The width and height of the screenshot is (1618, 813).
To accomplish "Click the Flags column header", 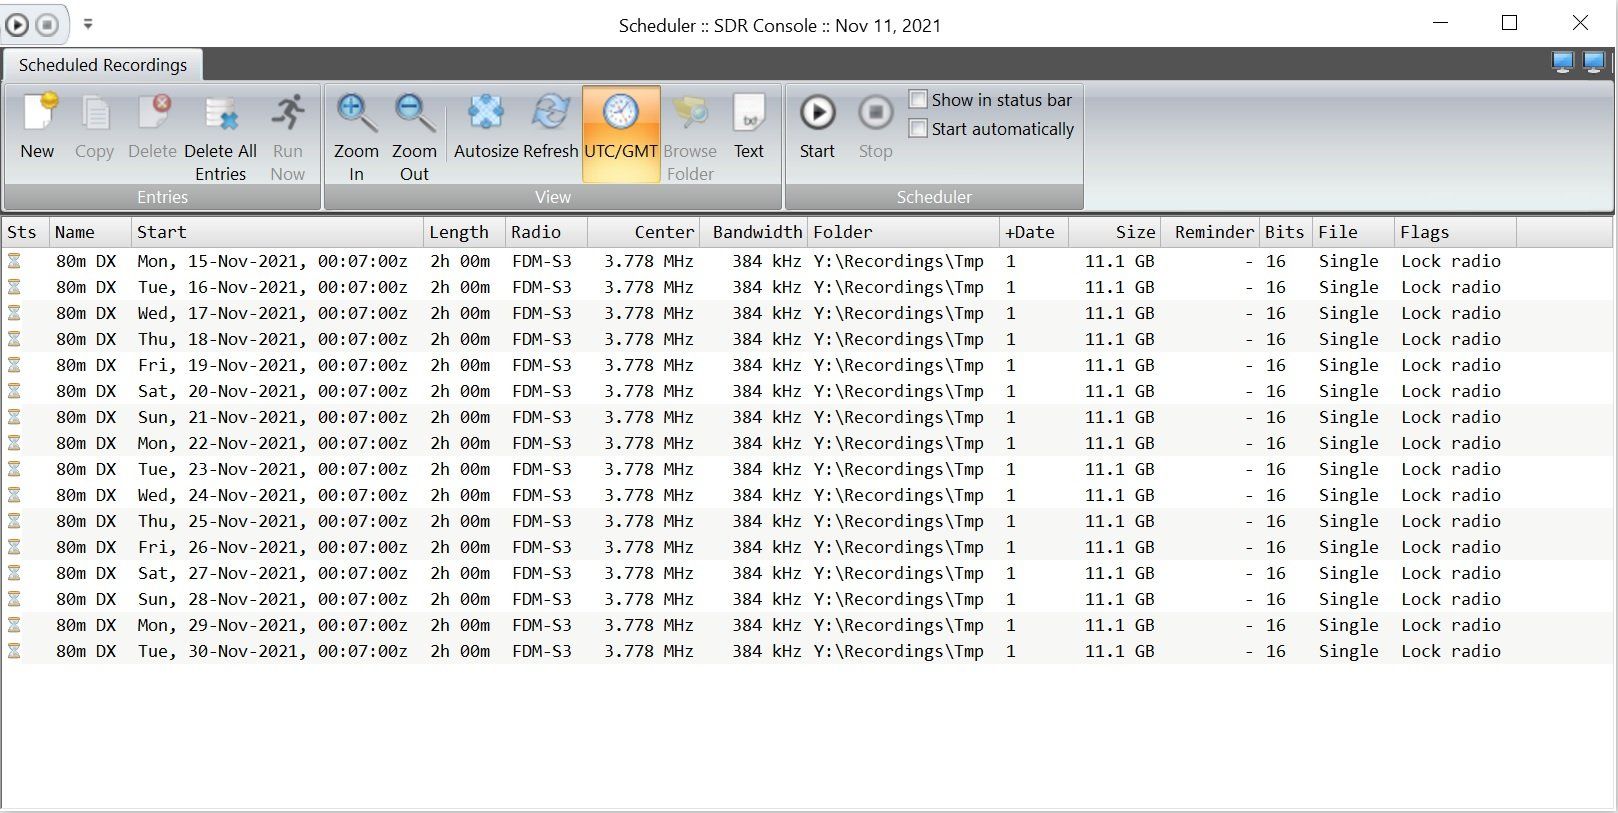I will tap(1455, 232).
